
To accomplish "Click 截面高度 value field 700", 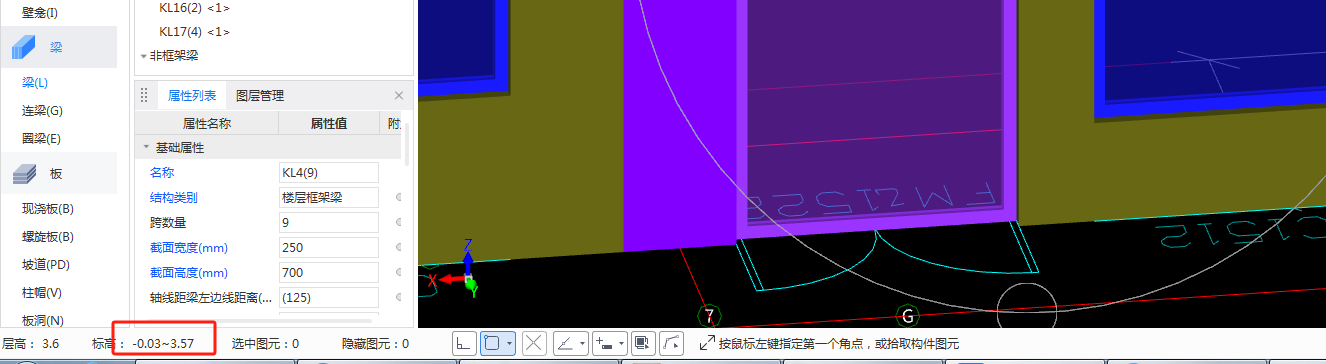I will click(329, 273).
